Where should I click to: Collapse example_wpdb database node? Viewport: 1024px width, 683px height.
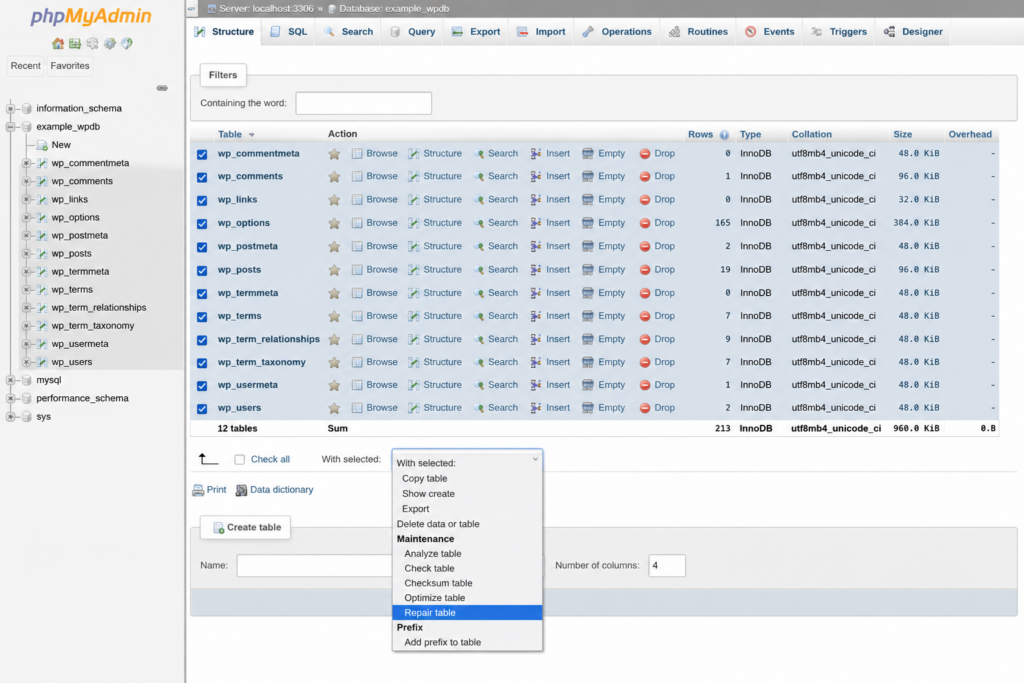(x=10, y=127)
